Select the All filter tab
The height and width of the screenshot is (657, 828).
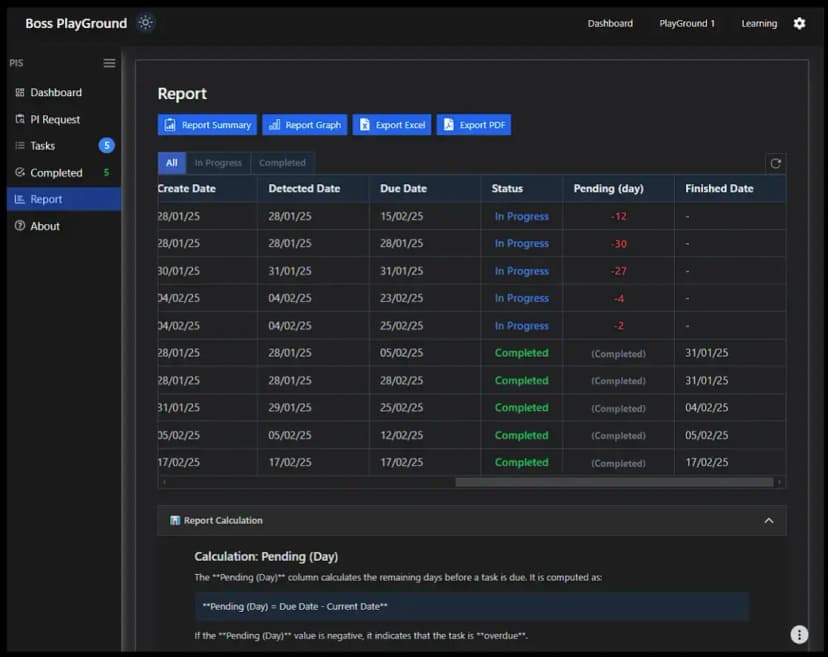tap(172, 163)
